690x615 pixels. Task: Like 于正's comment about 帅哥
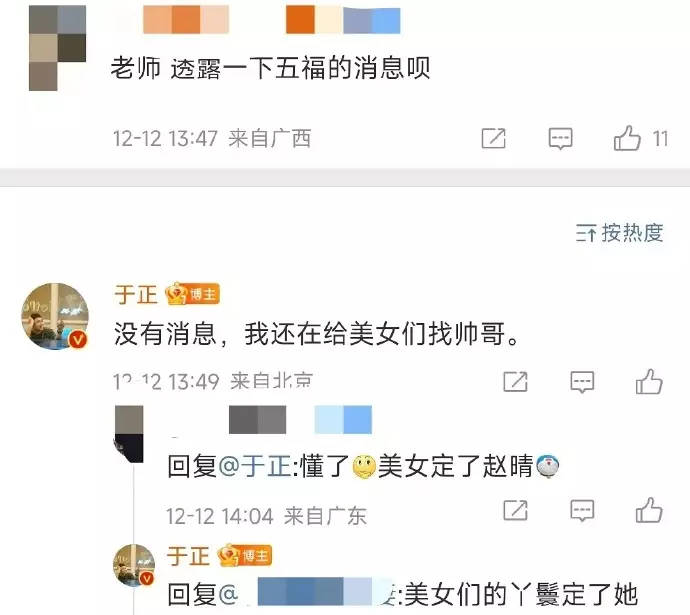(649, 381)
